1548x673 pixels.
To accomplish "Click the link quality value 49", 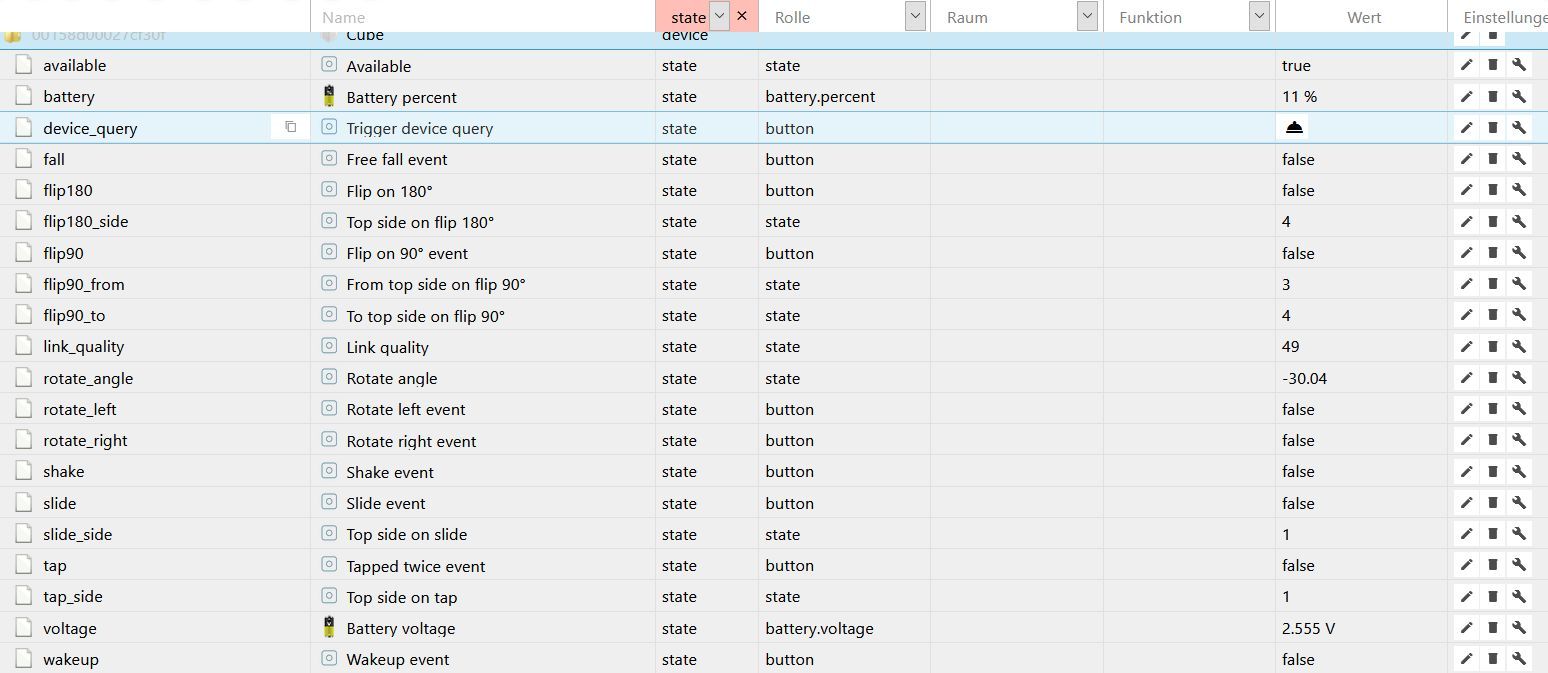I will coord(1290,347).
